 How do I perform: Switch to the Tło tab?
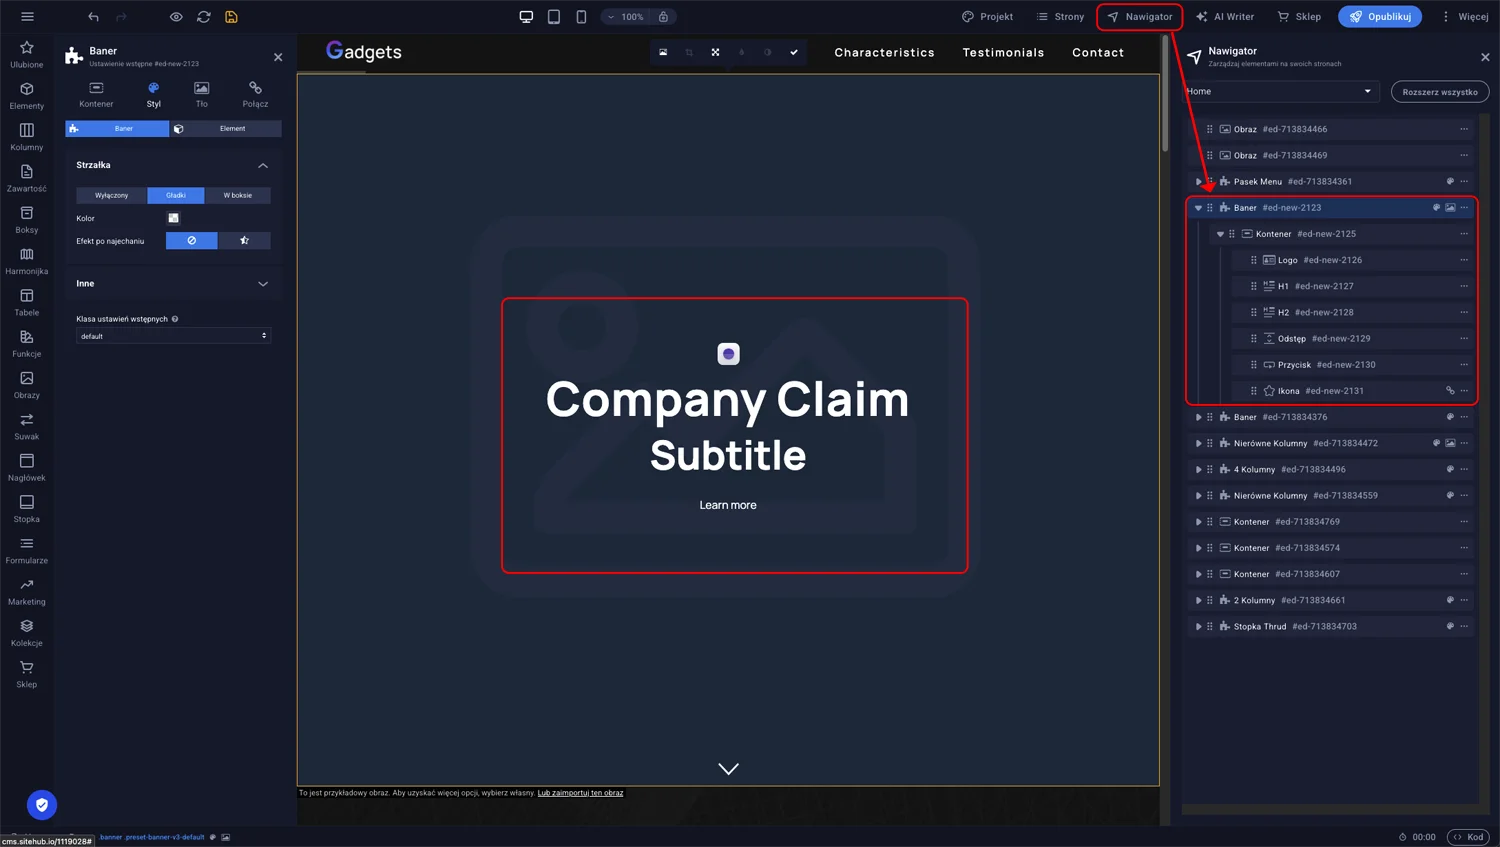coord(201,96)
